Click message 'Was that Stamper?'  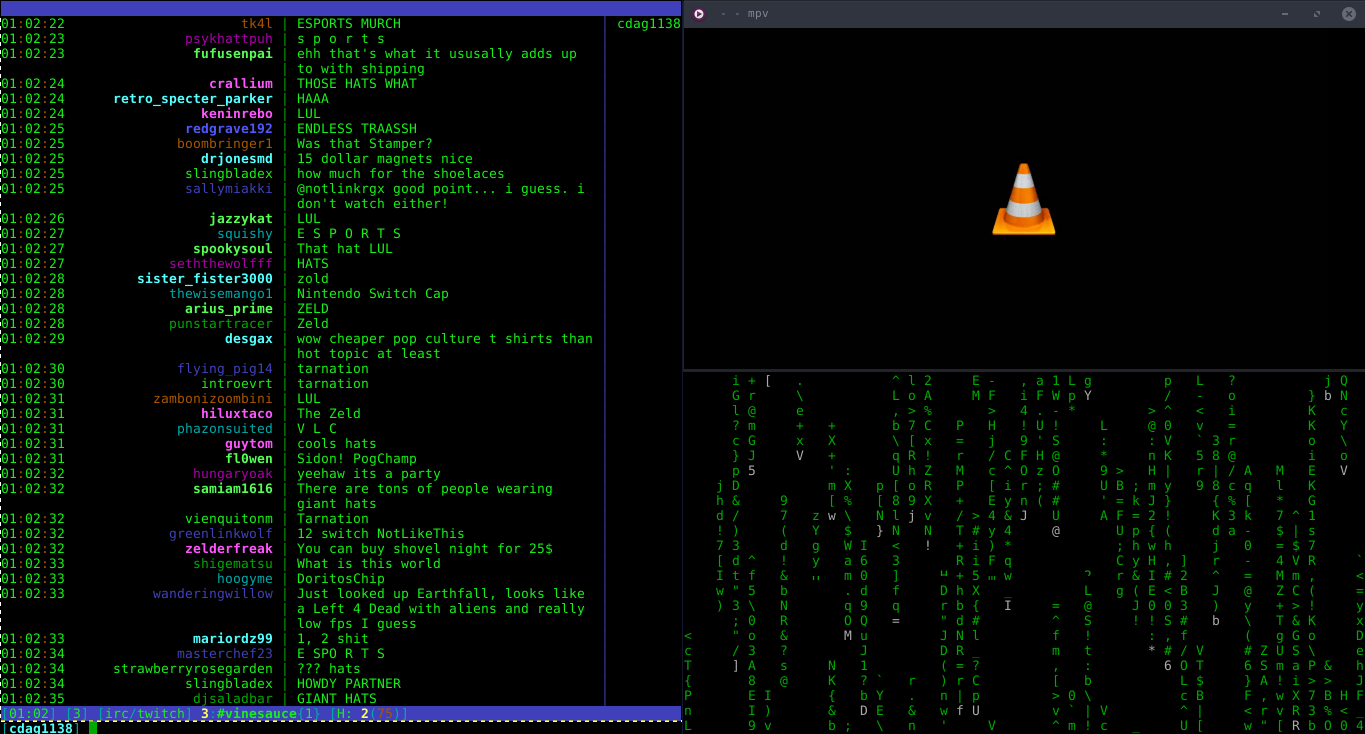pos(365,144)
